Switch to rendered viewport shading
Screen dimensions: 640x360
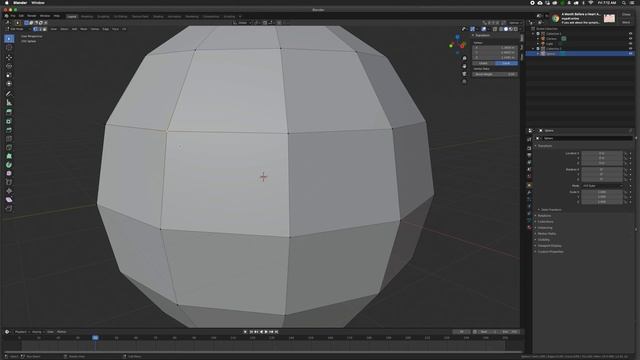[x=516, y=29]
